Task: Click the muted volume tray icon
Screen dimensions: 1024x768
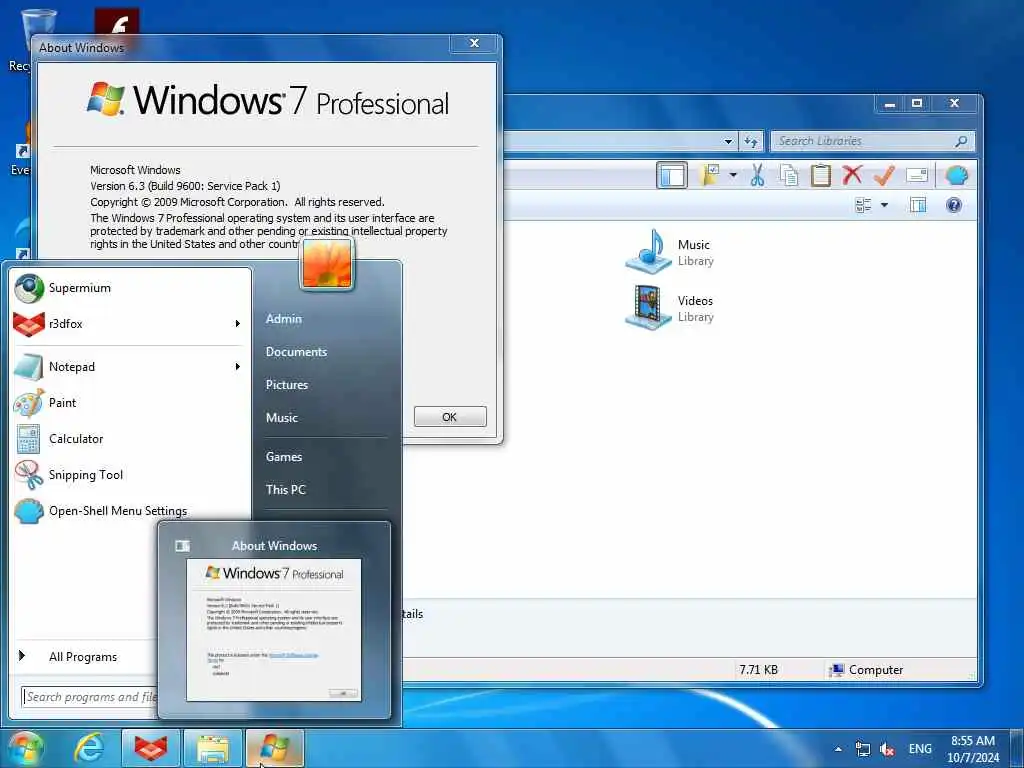Action: 887,749
